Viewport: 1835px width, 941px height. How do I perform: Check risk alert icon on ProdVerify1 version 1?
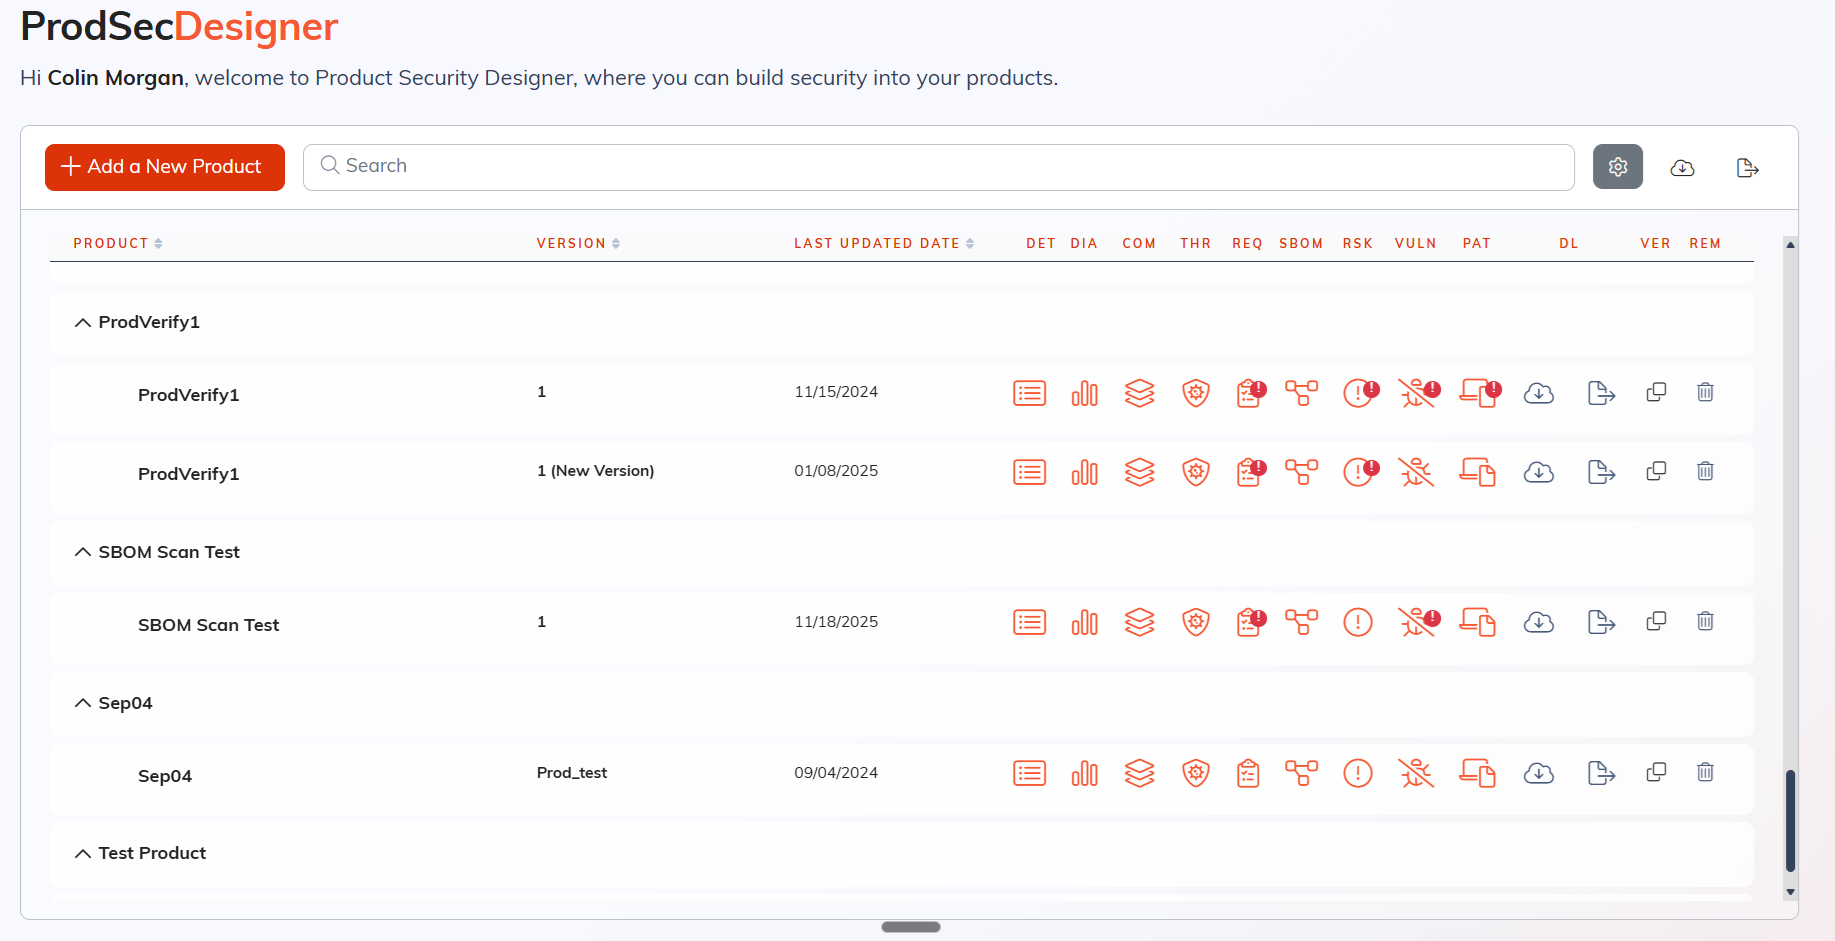[x=1358, y=392]
